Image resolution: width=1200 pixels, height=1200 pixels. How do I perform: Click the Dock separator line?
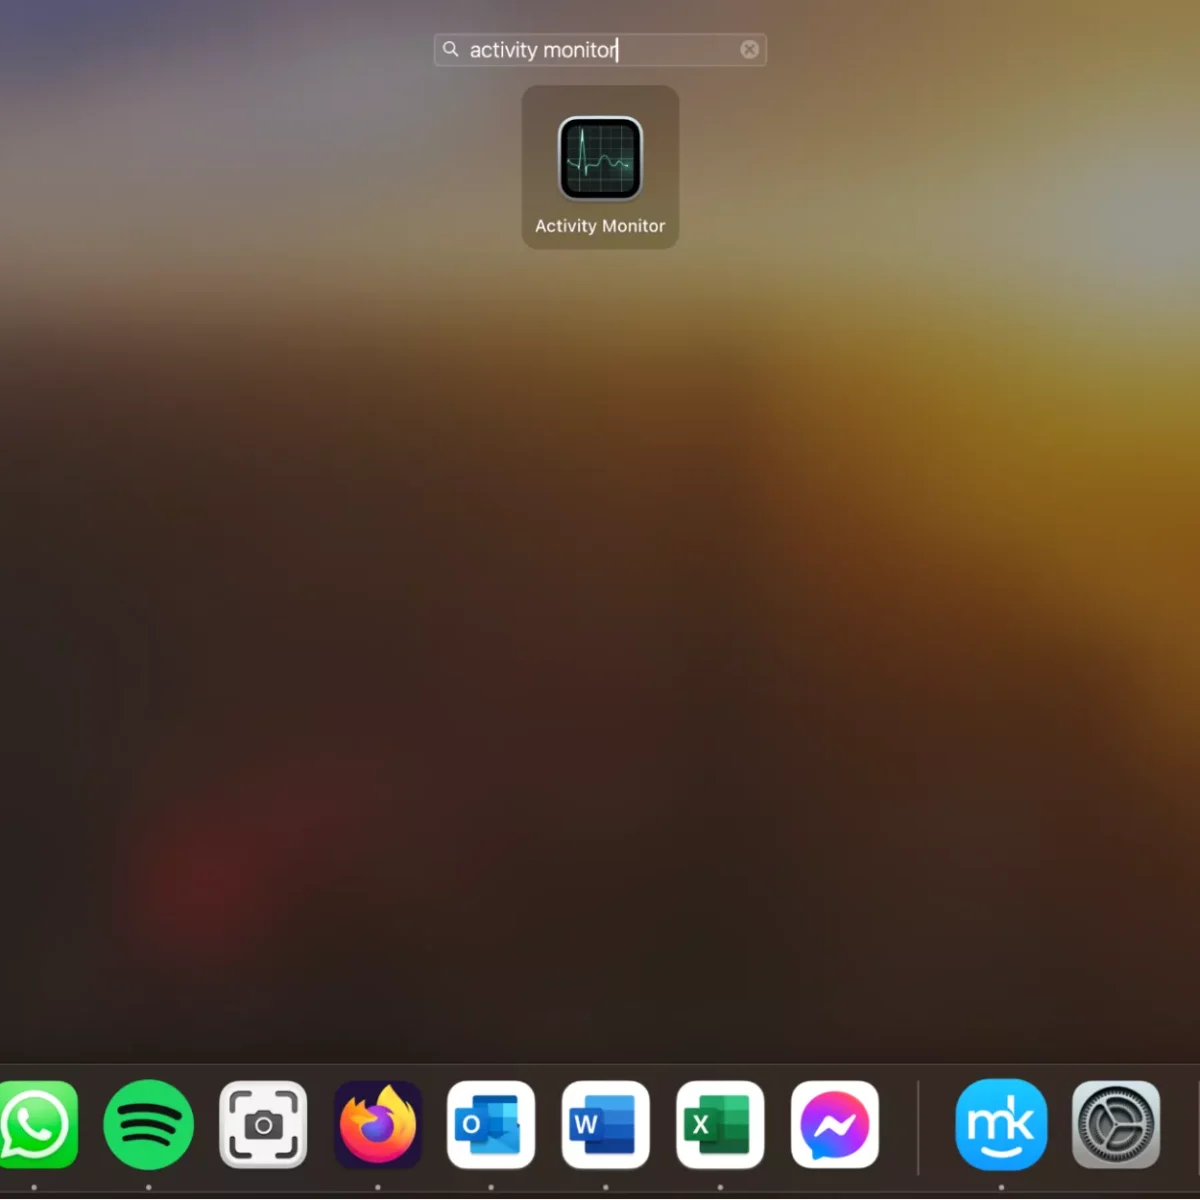coord(918,1127)
